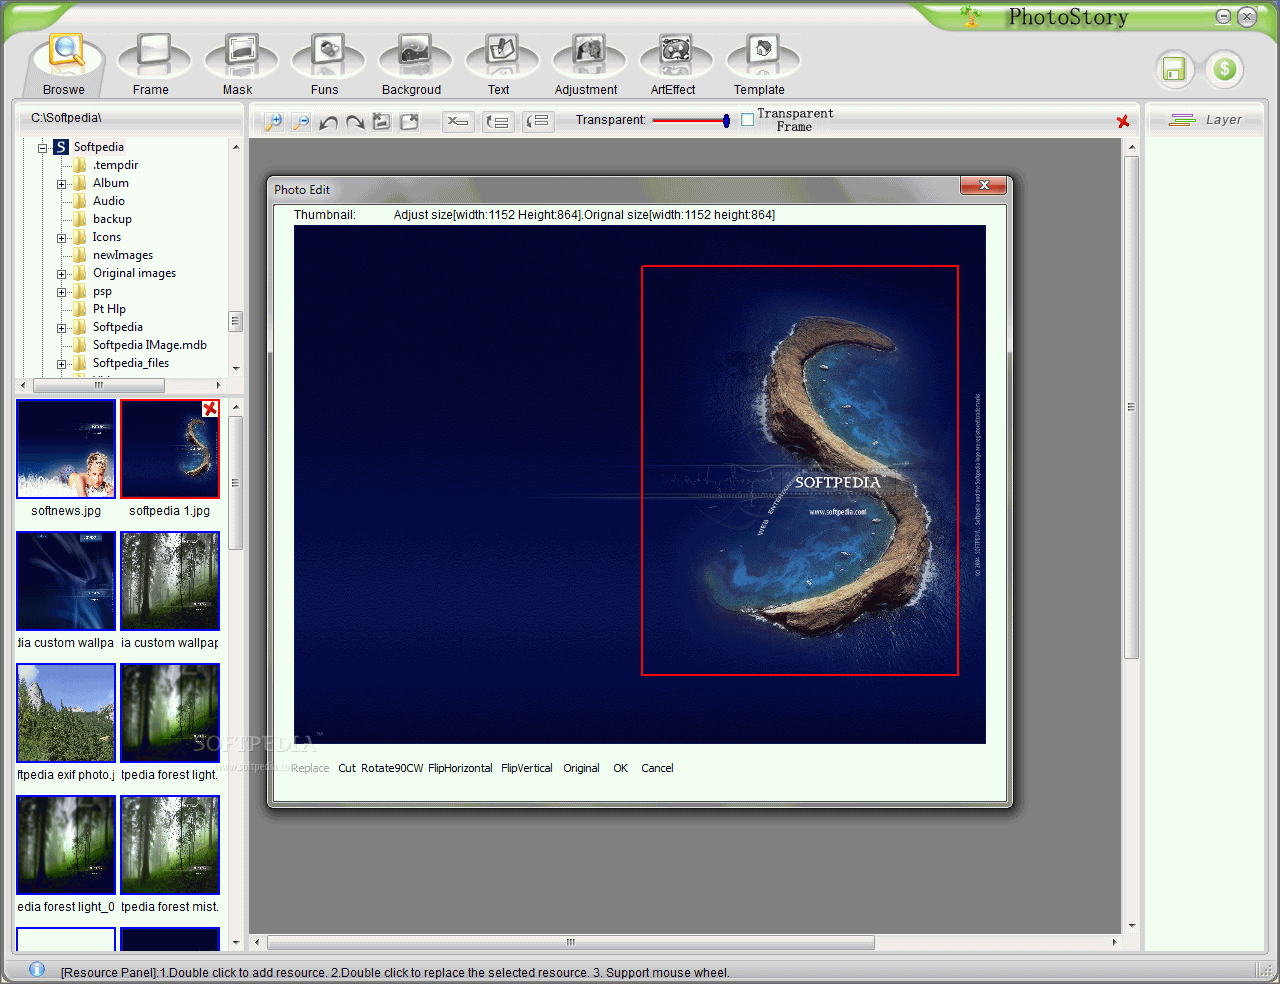The width and height of the screenshot is (1280, 984).
Task: Click the Softpedia root folder icon
Action: (61, 147)
